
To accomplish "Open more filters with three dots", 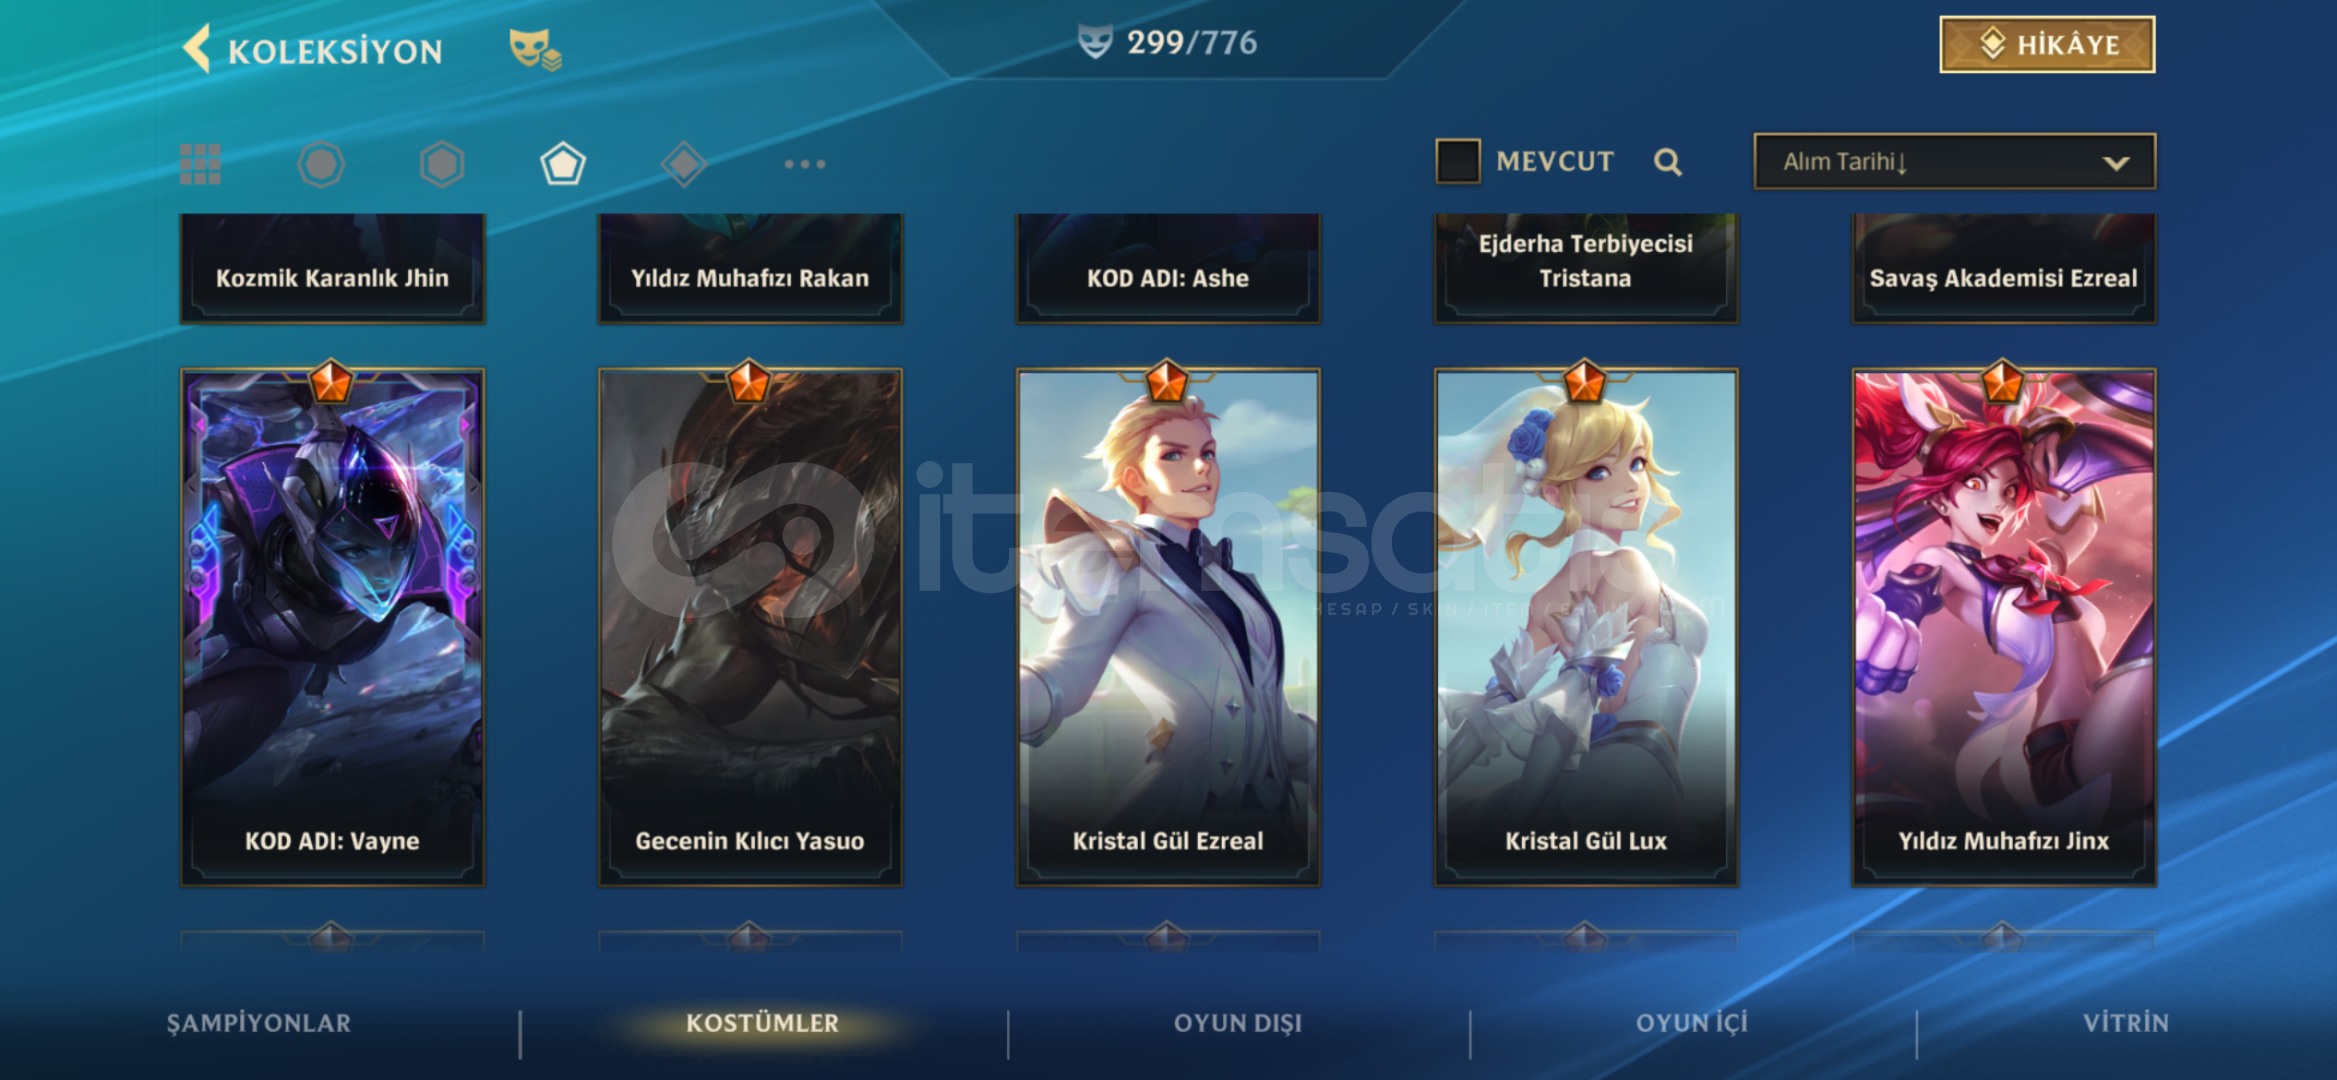I will 805,164.
